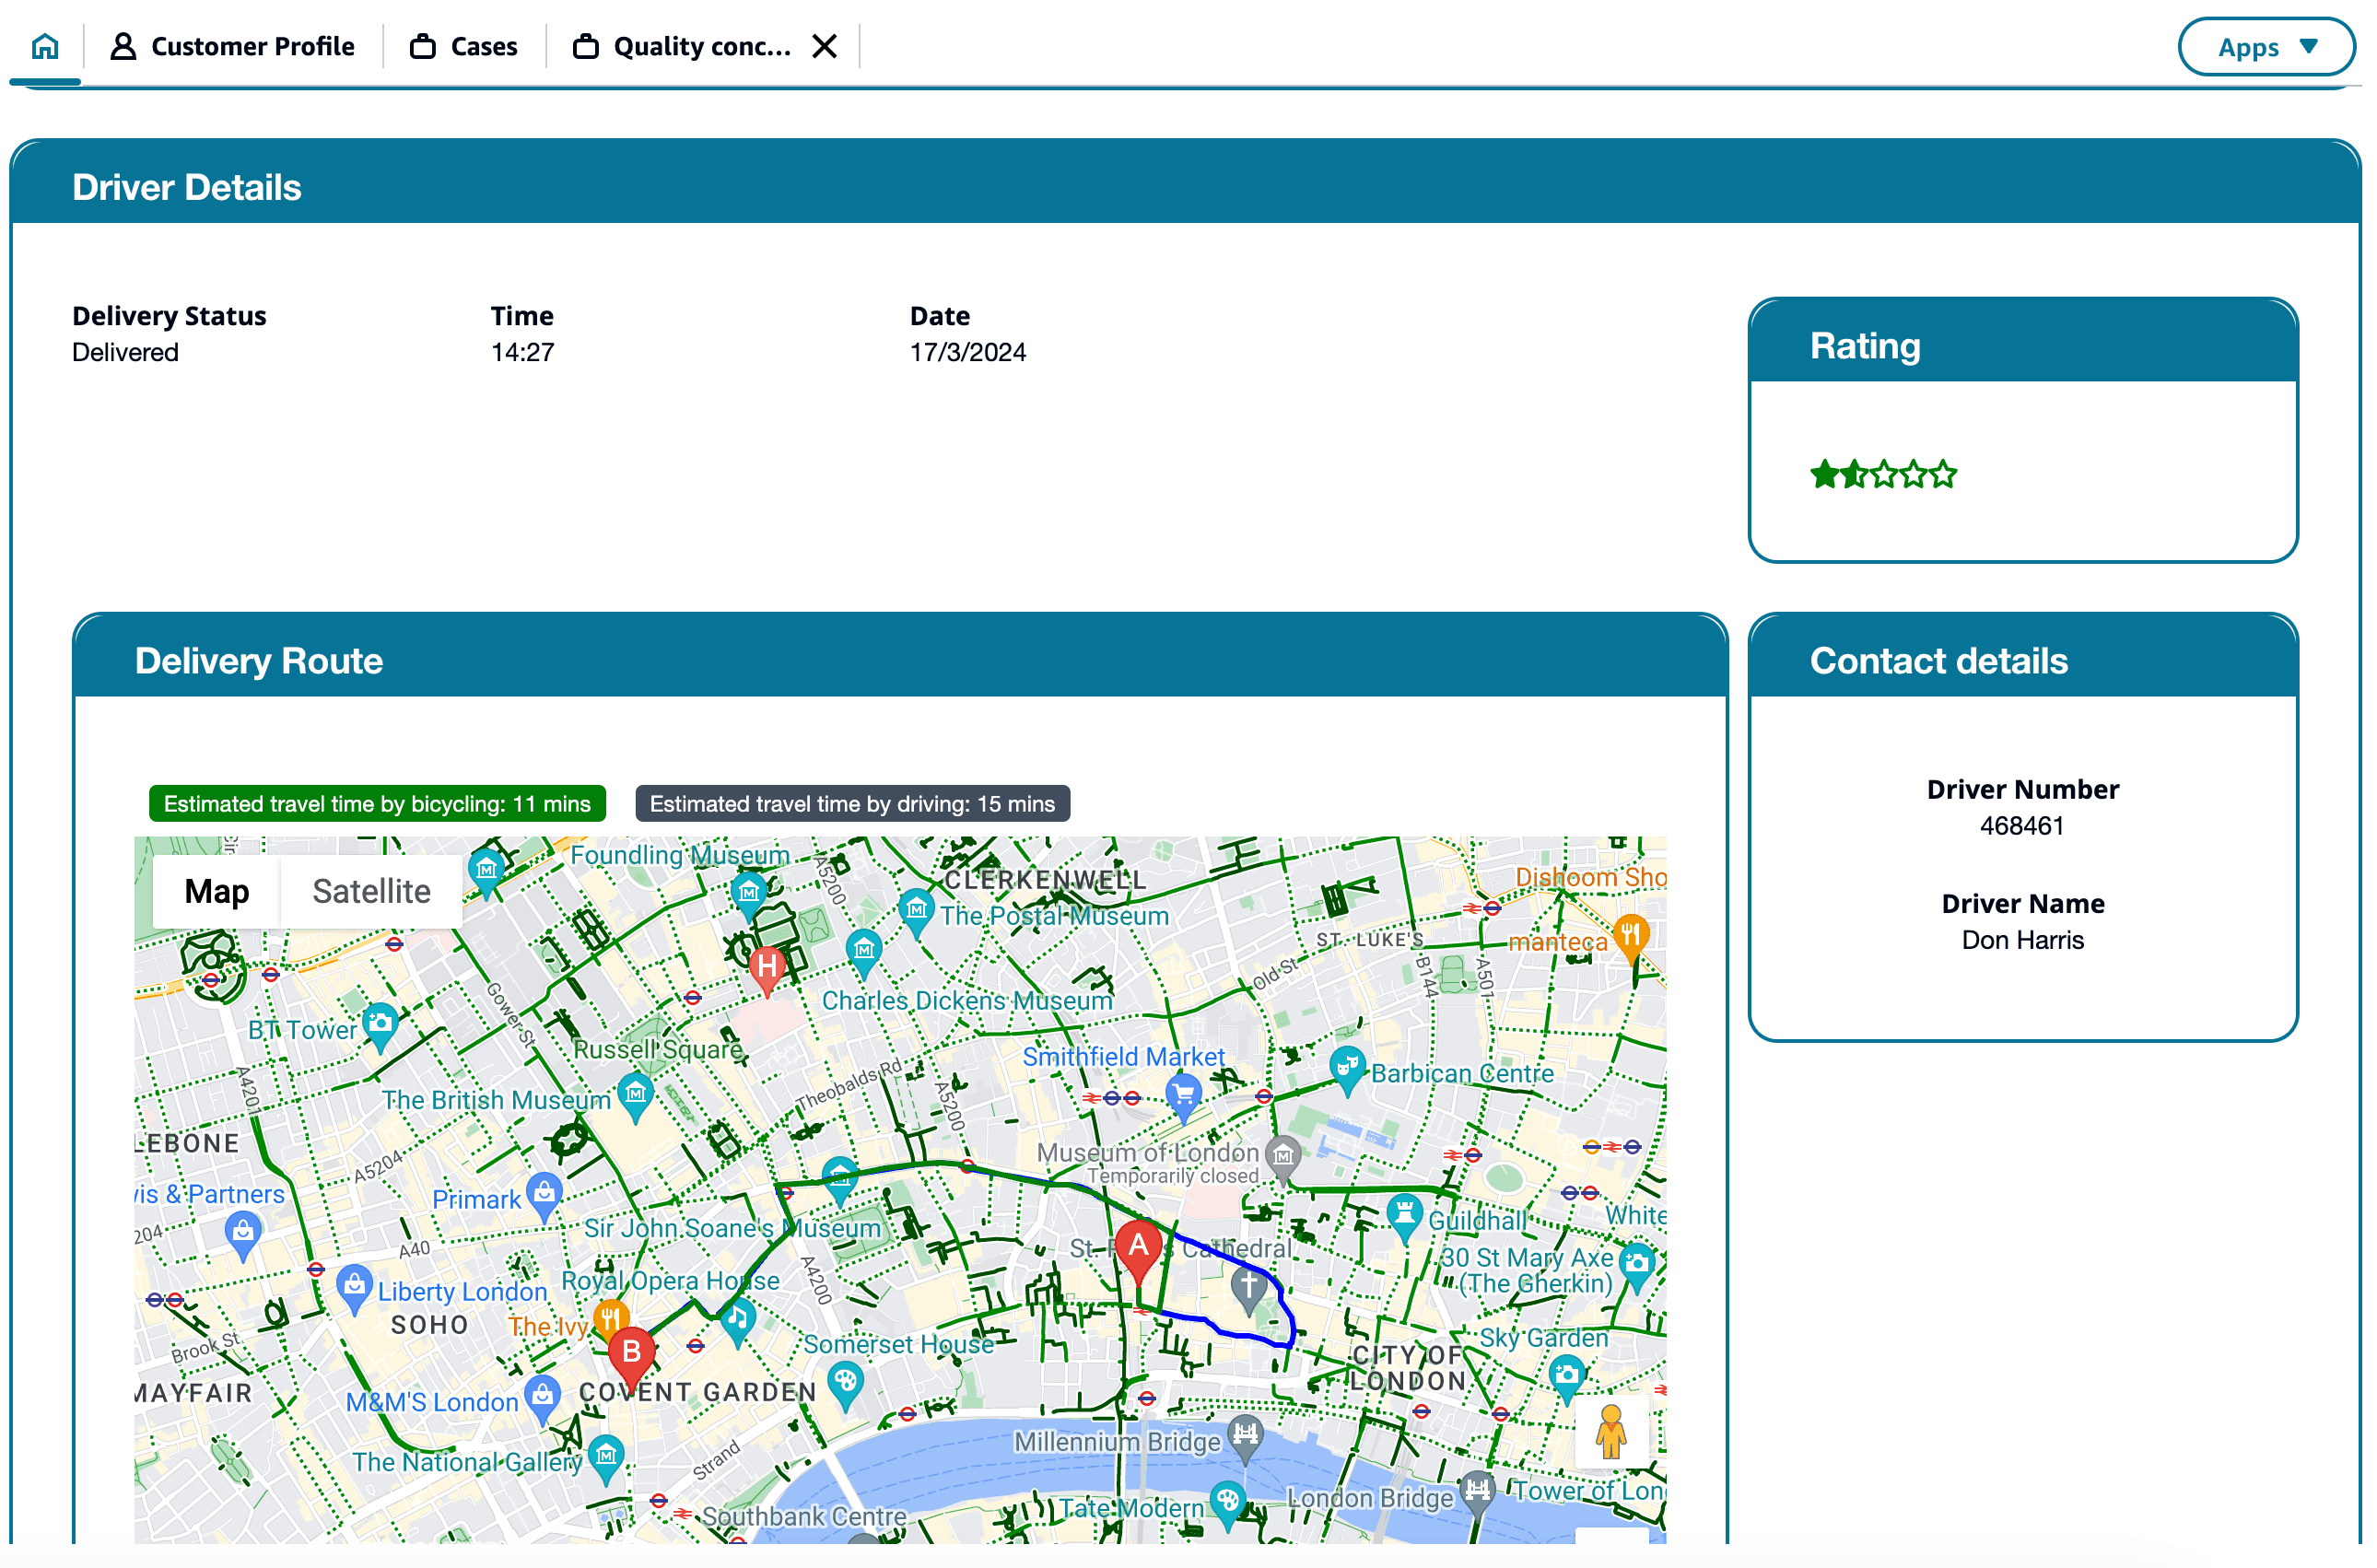Viewport: 2377px width, 1568px height.
Task: Open the Cases tab
Action: (x=464, y=46)
